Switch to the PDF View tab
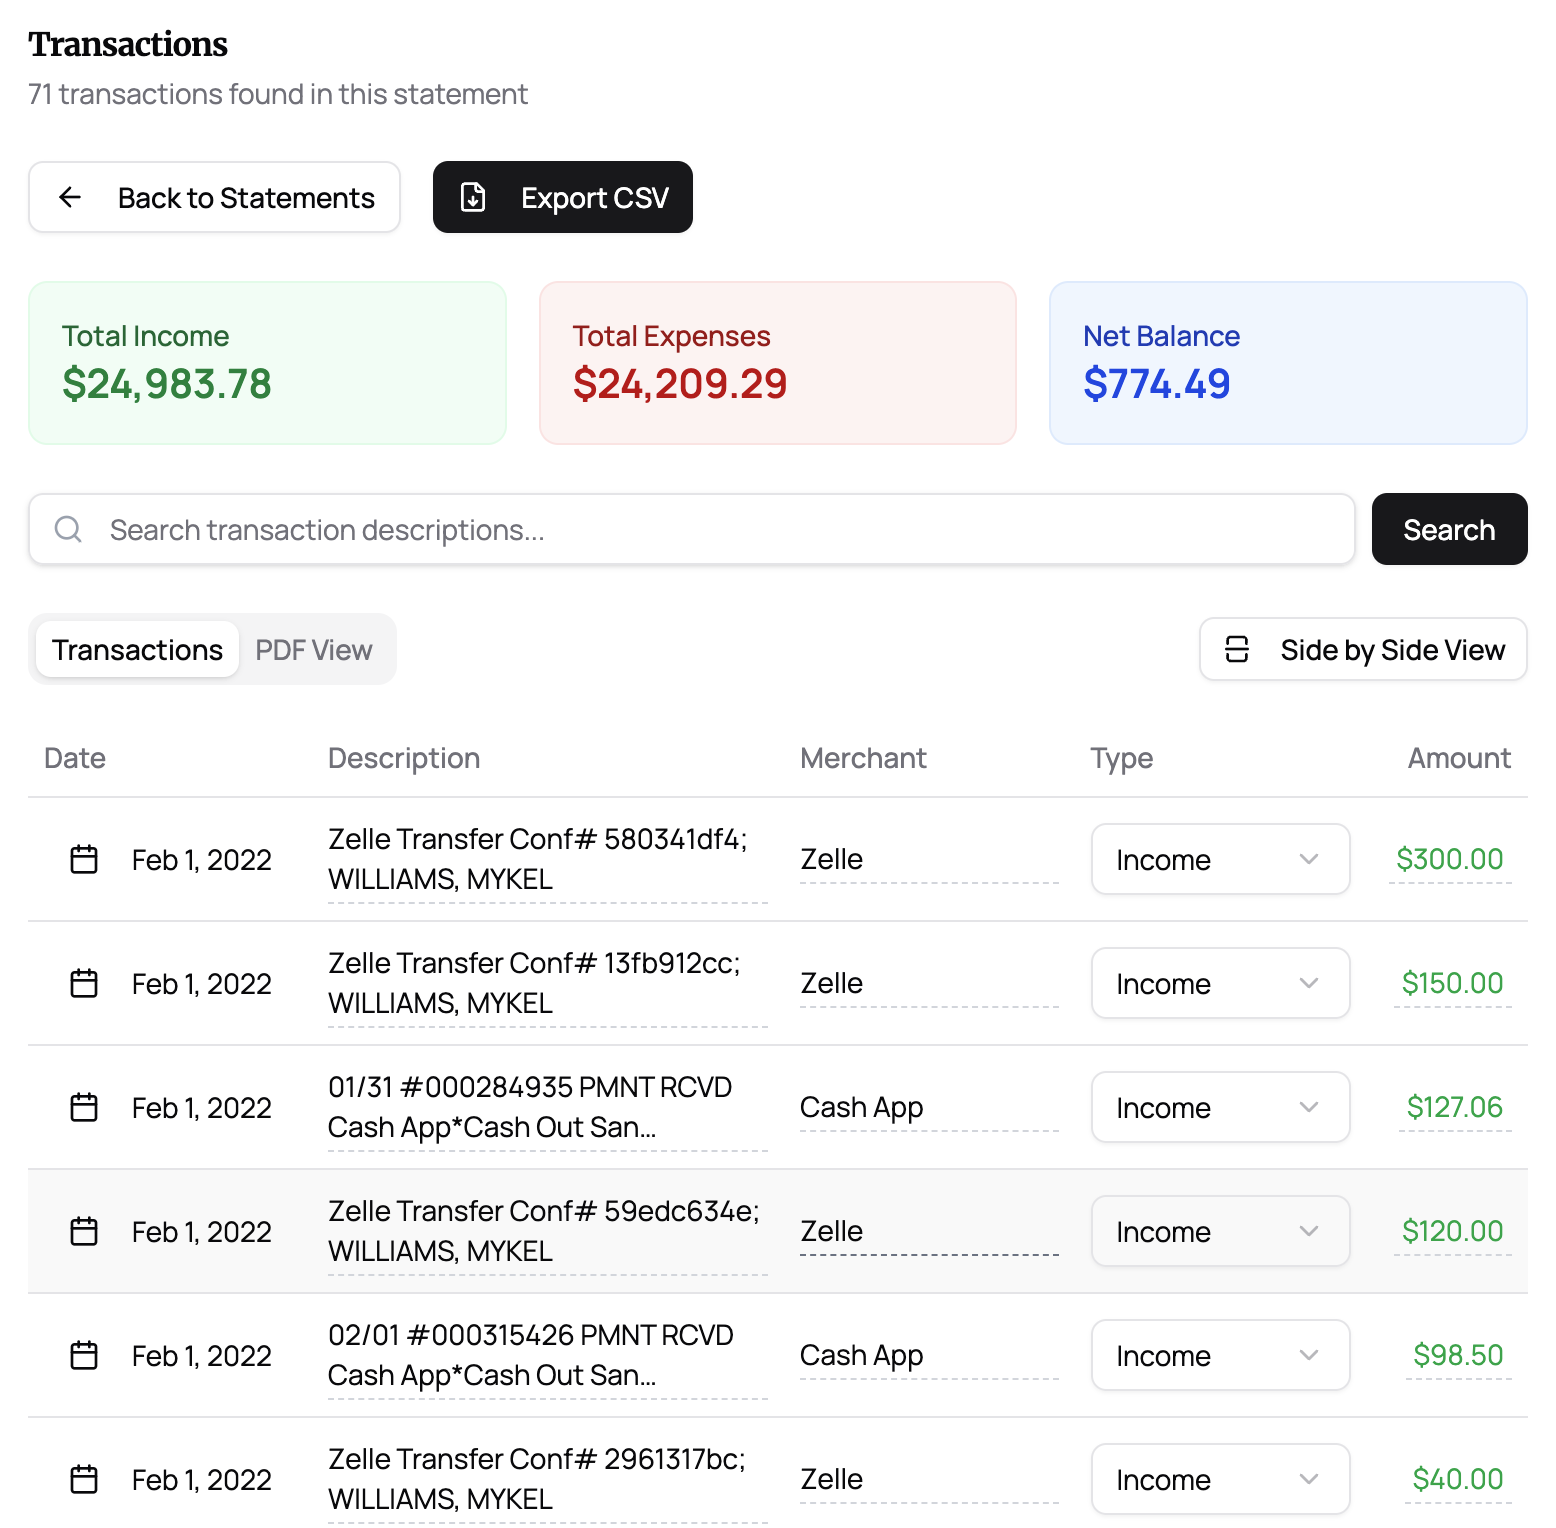The height and width of the screenshot is (1528, 1556). (314, 650)
